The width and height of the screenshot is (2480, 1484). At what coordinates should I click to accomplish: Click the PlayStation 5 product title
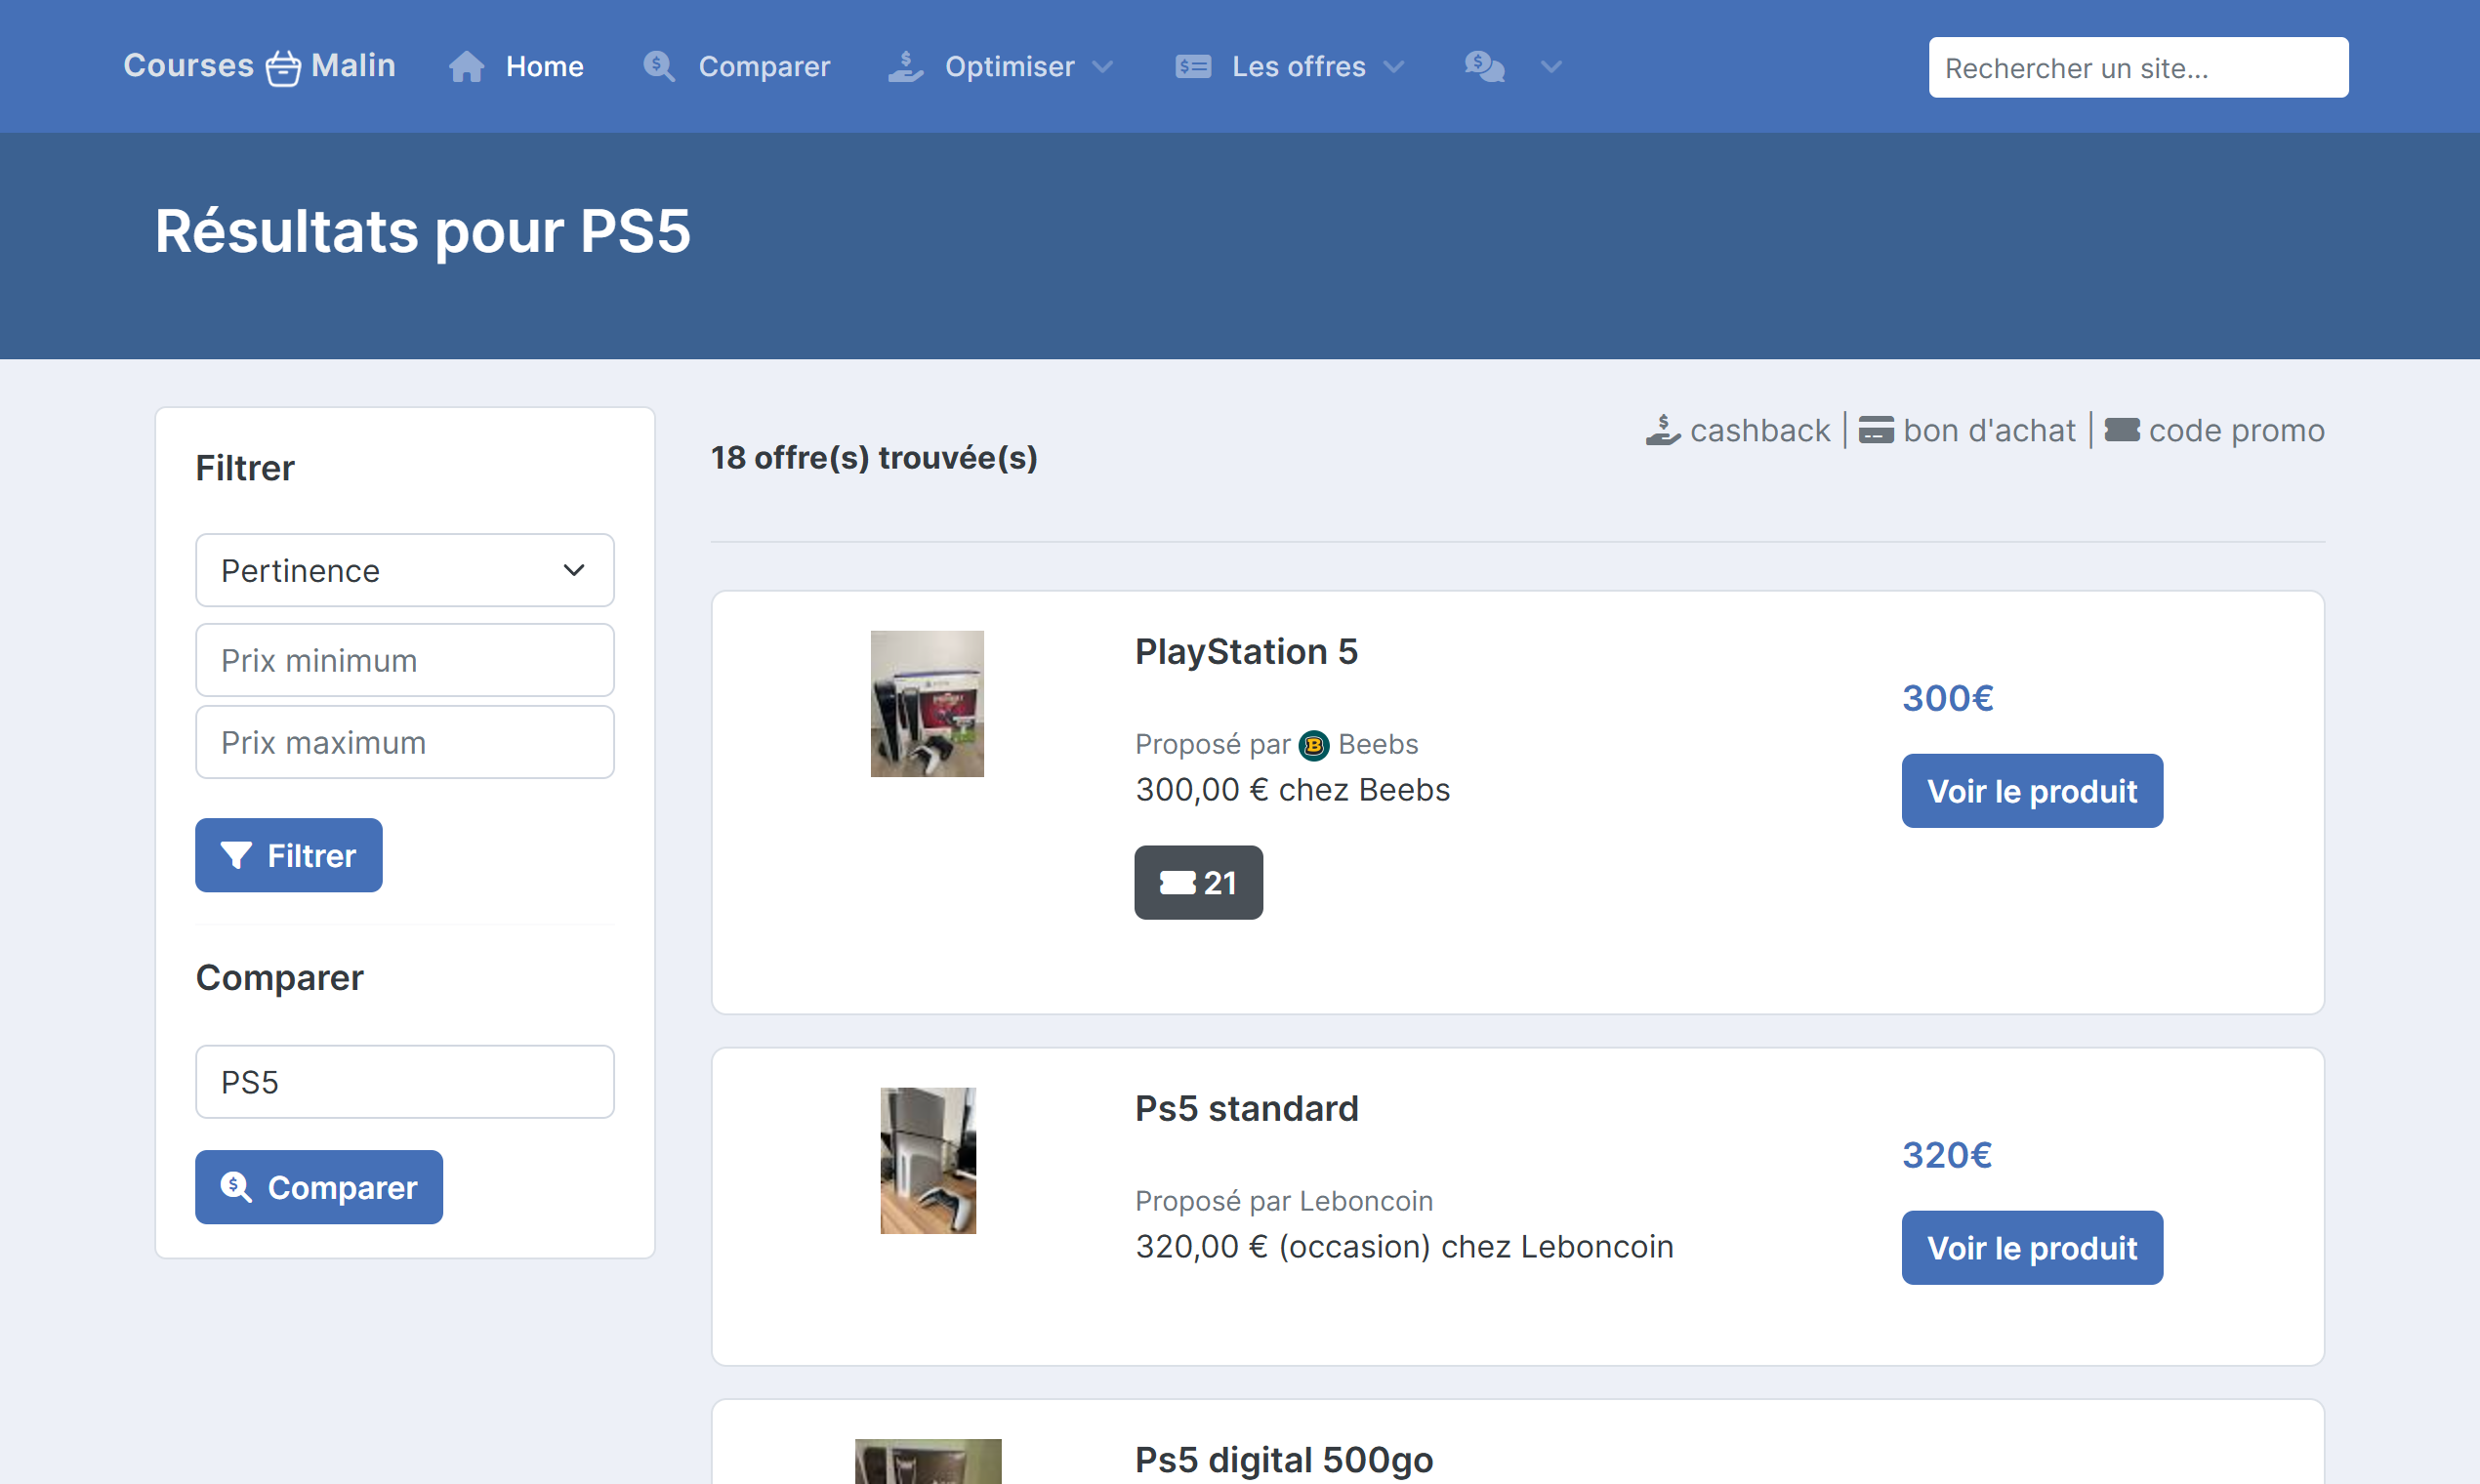(x=1246, y=652)
